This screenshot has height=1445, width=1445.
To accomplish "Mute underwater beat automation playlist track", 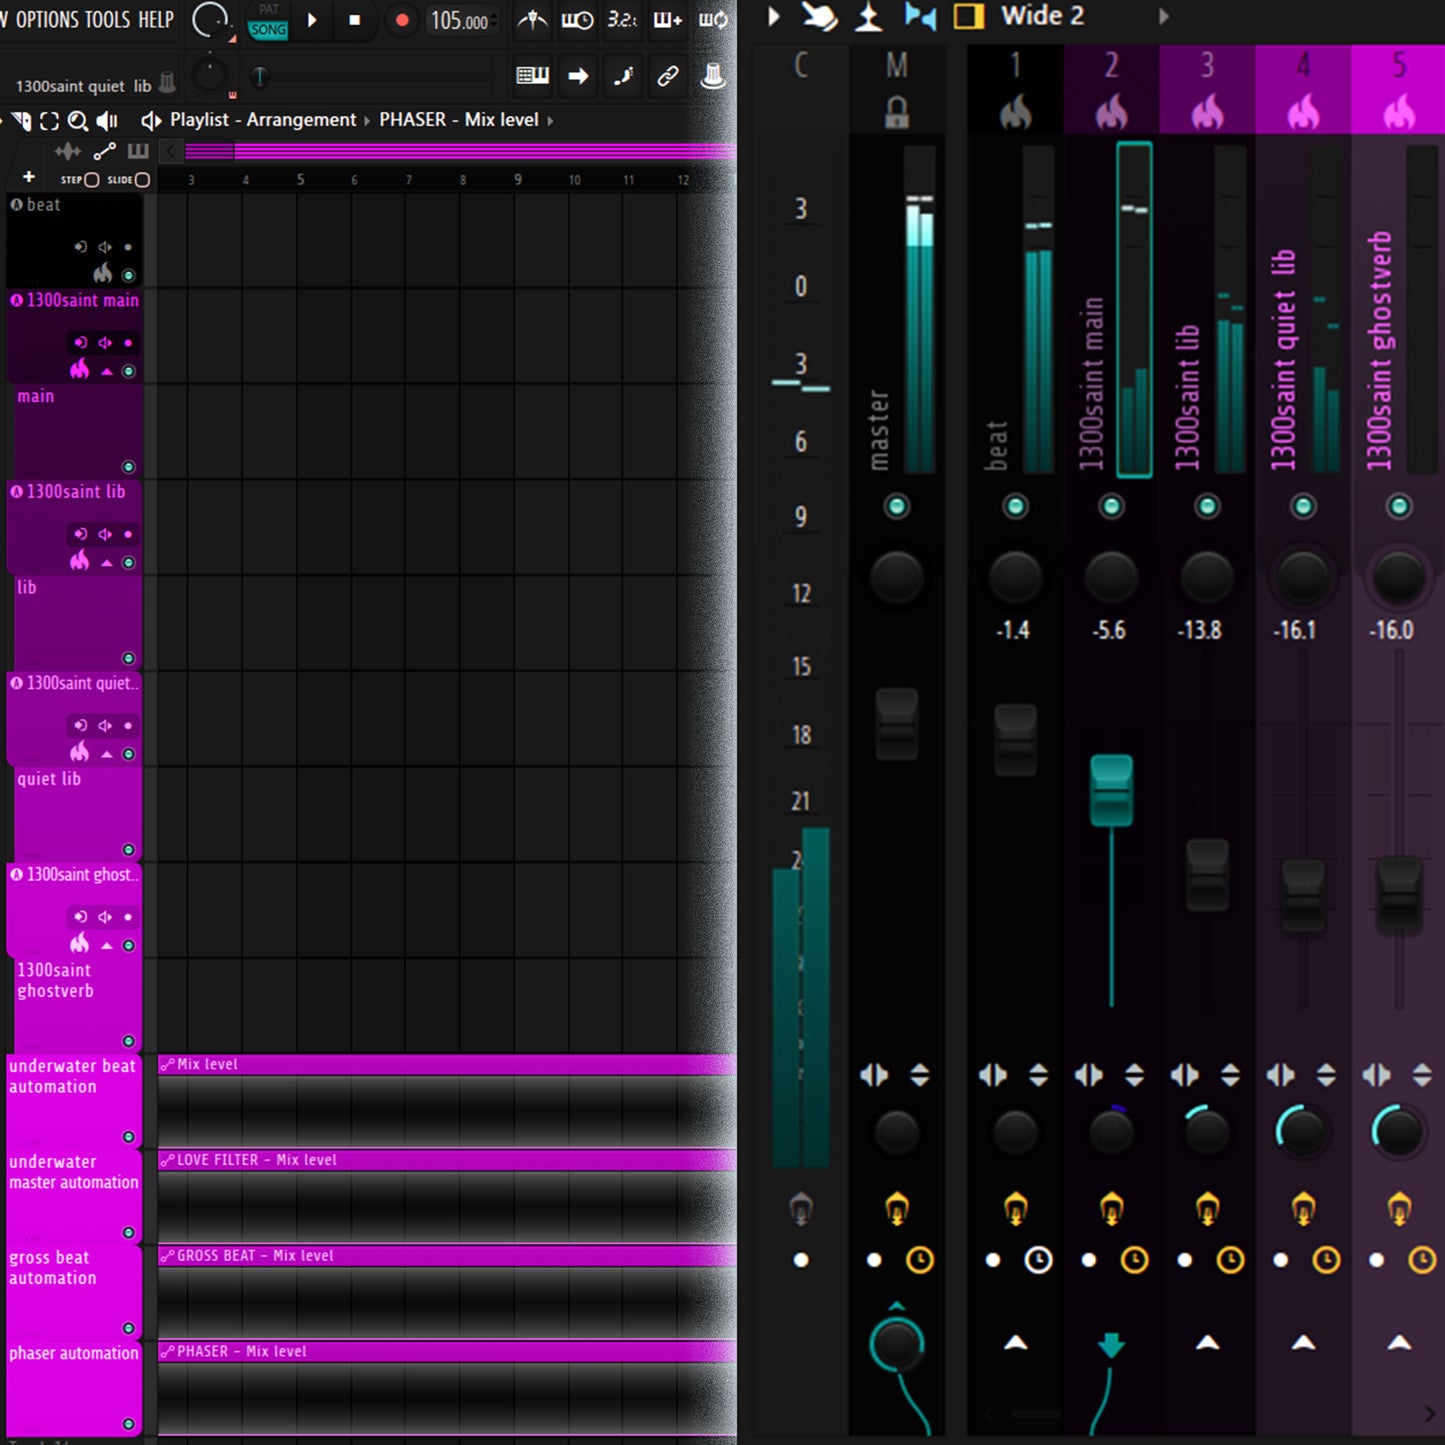I will pyautogui.click(x=128, y=1137).
